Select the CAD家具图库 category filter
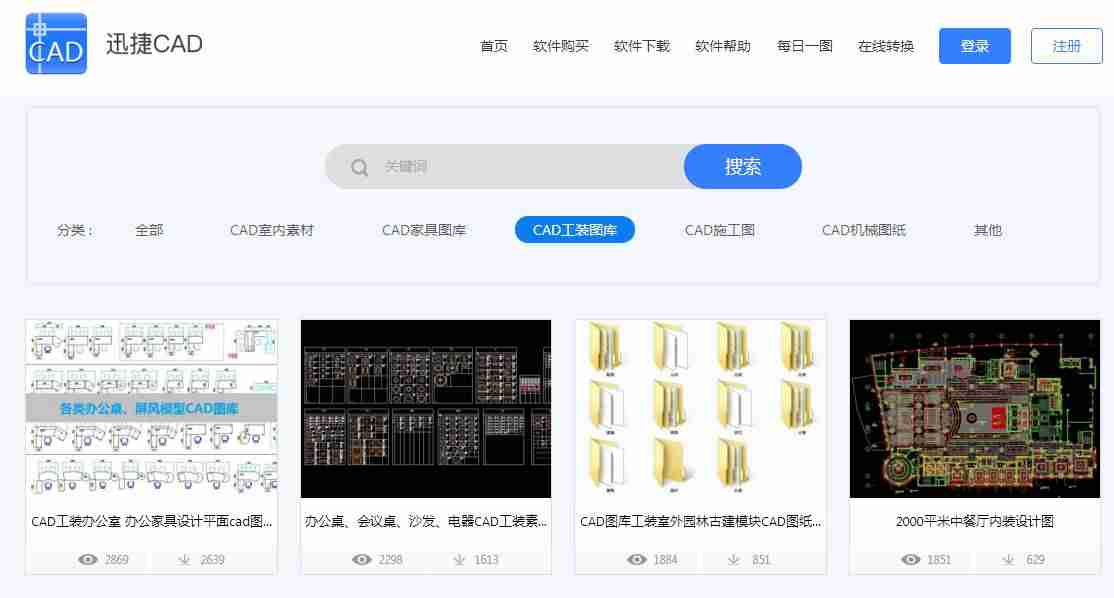This screenshot has height=598, width=1114. (424, 230)
